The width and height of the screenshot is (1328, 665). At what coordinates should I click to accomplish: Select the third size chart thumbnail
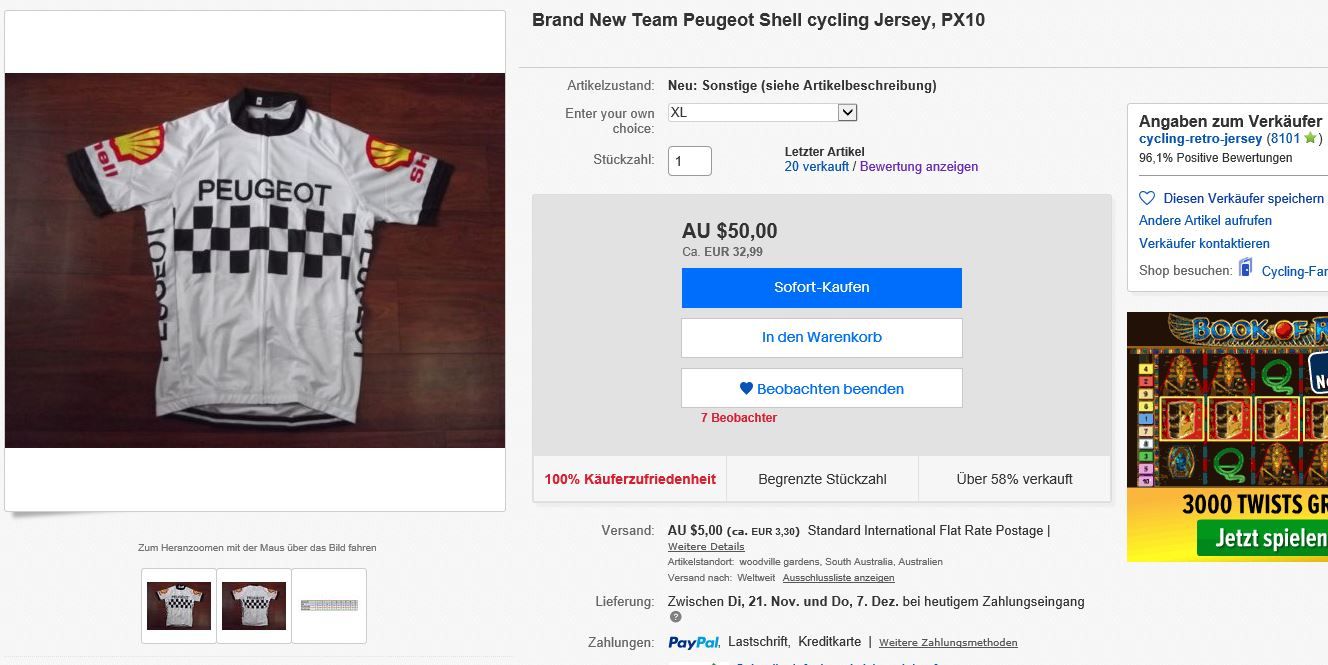click(x=329, y=606)
